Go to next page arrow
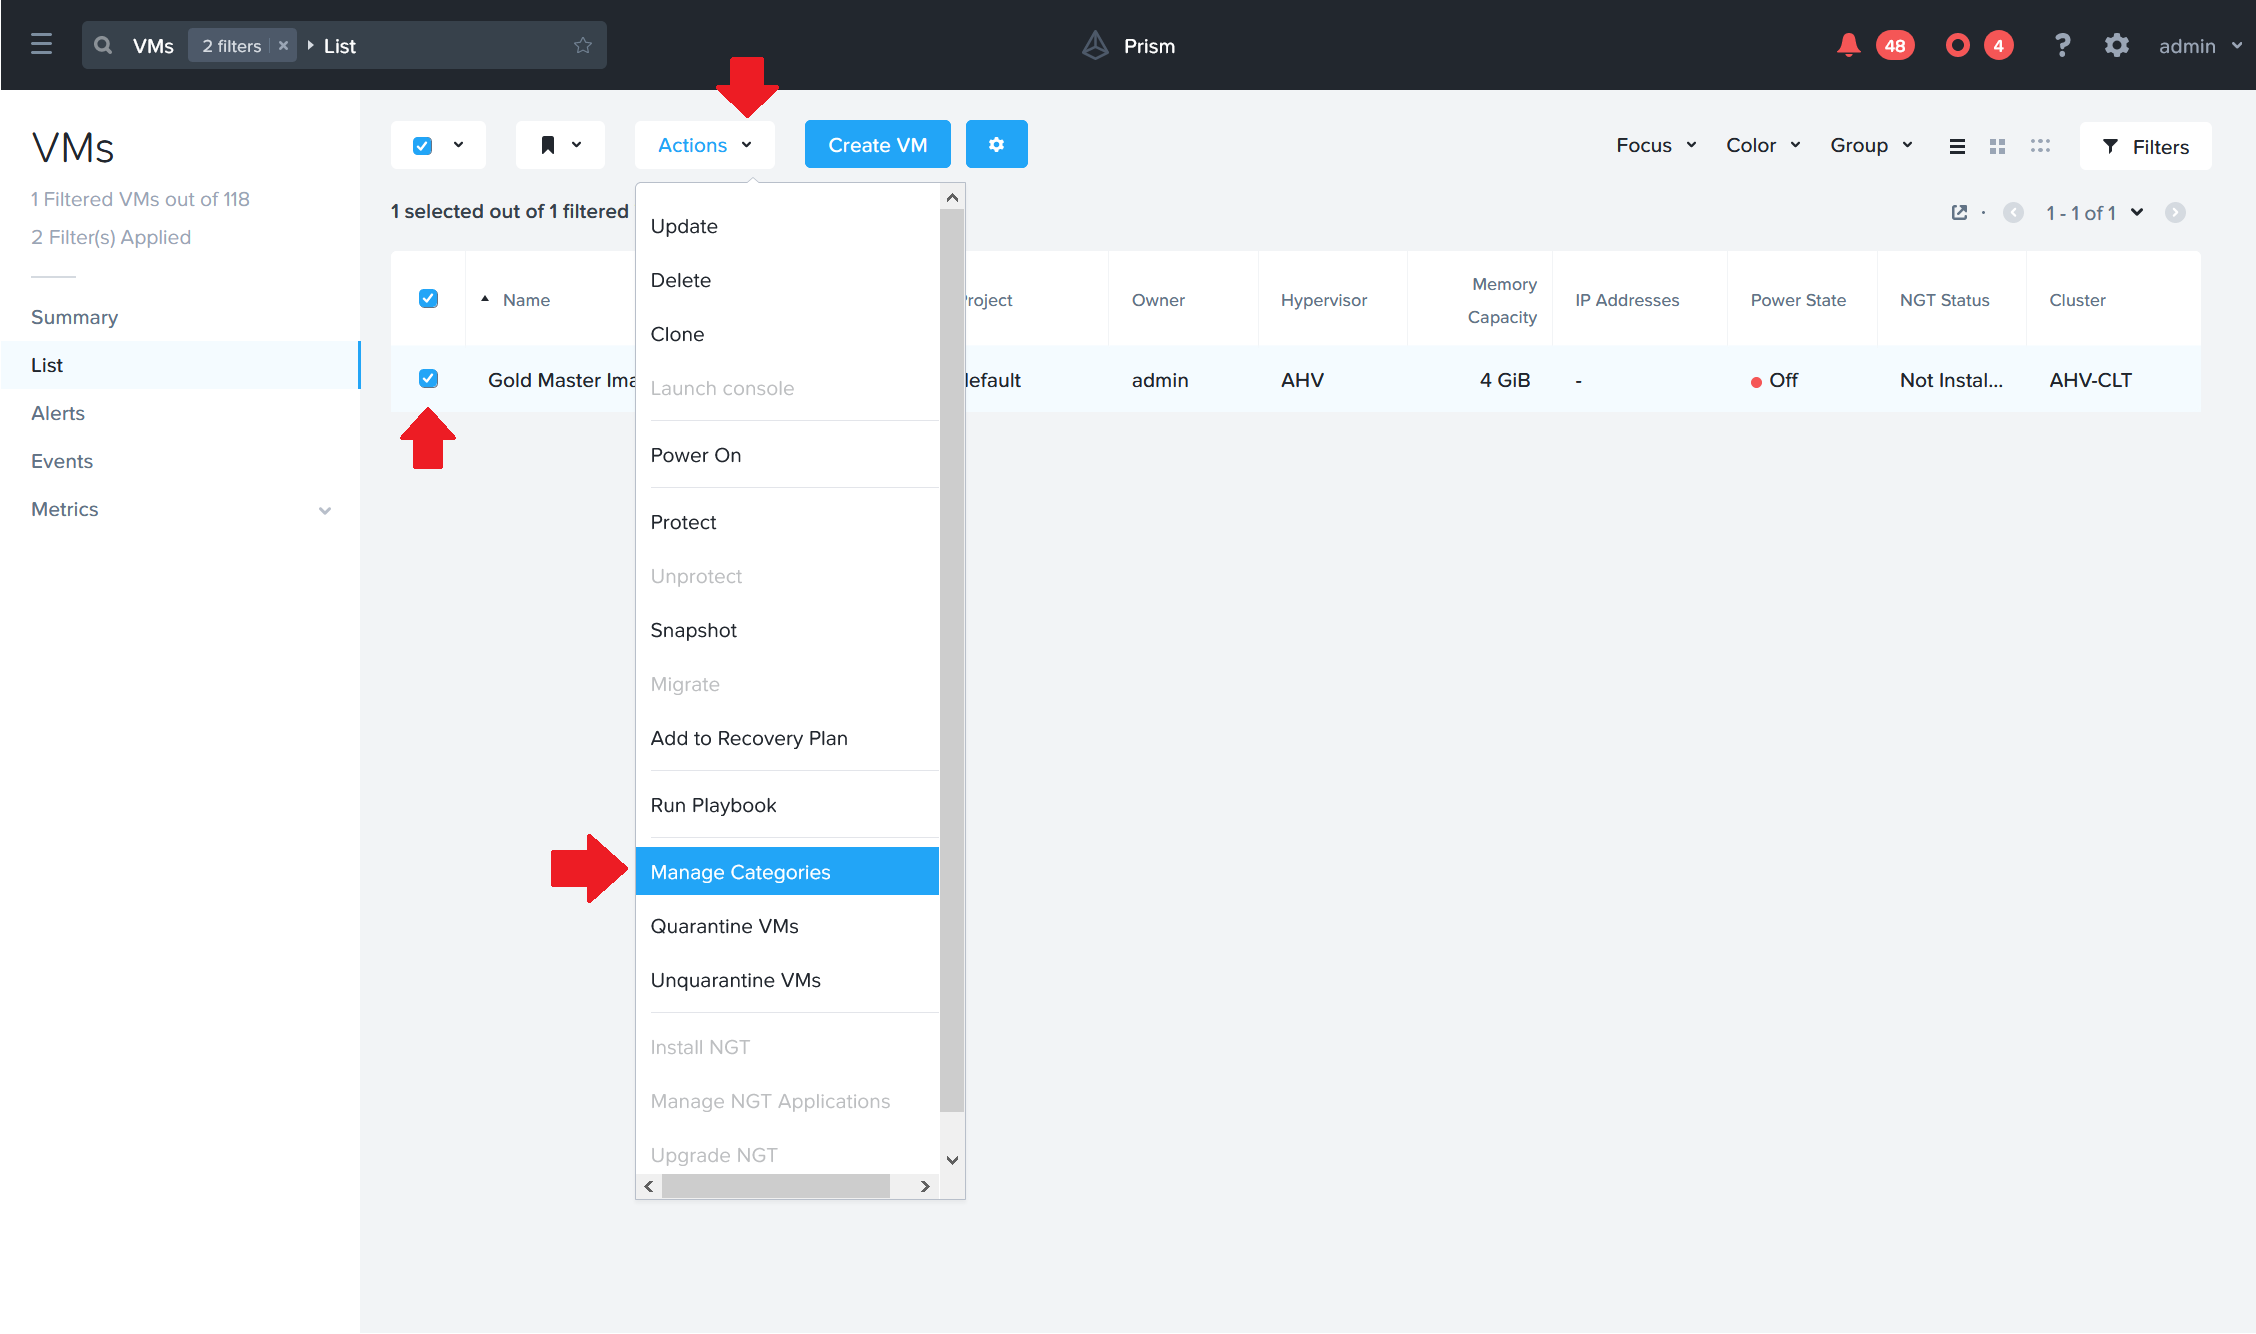 pyautogui.click(x=2174, y=213)
